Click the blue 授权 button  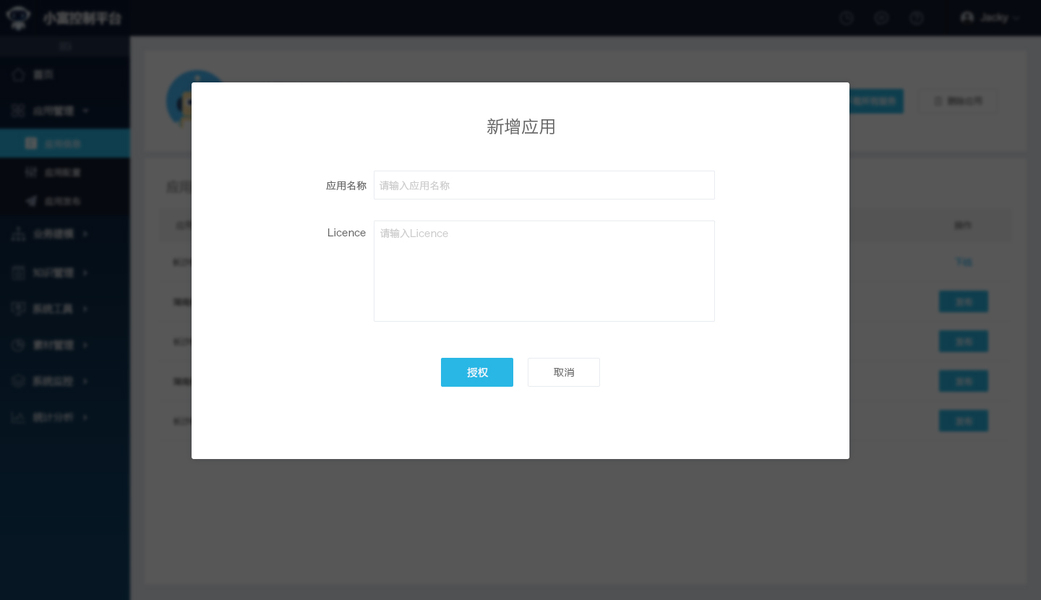(x=477, y=372)
